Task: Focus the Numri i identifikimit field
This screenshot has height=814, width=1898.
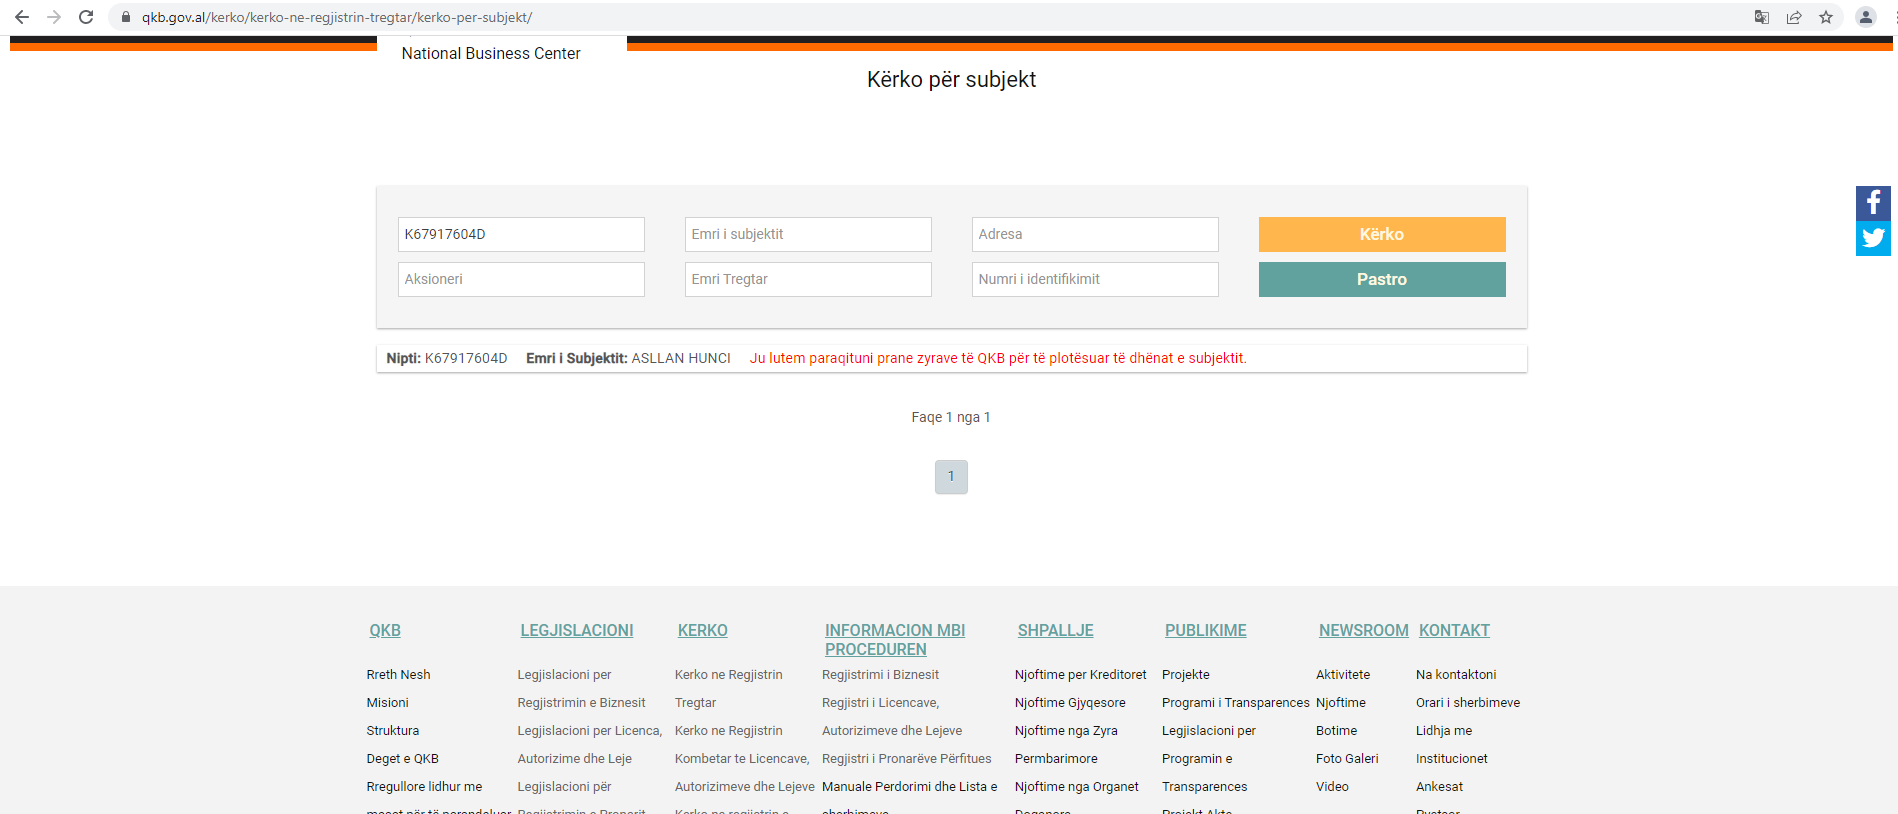Action: [x=1094, y=279]
